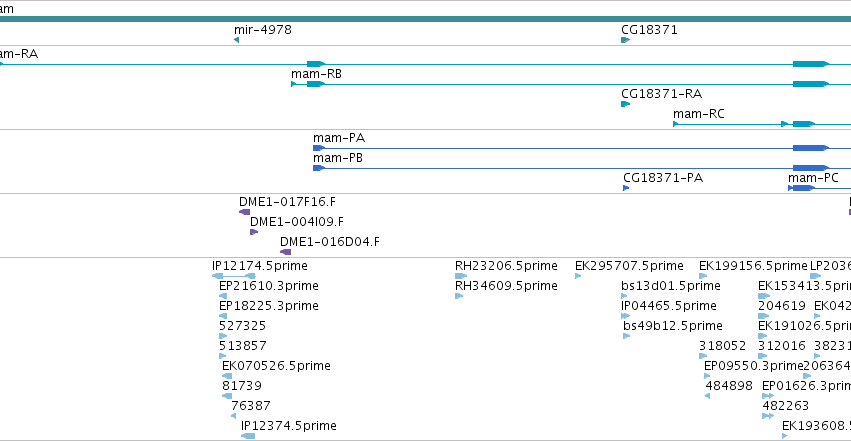Click the mam gene span bar

426,19
